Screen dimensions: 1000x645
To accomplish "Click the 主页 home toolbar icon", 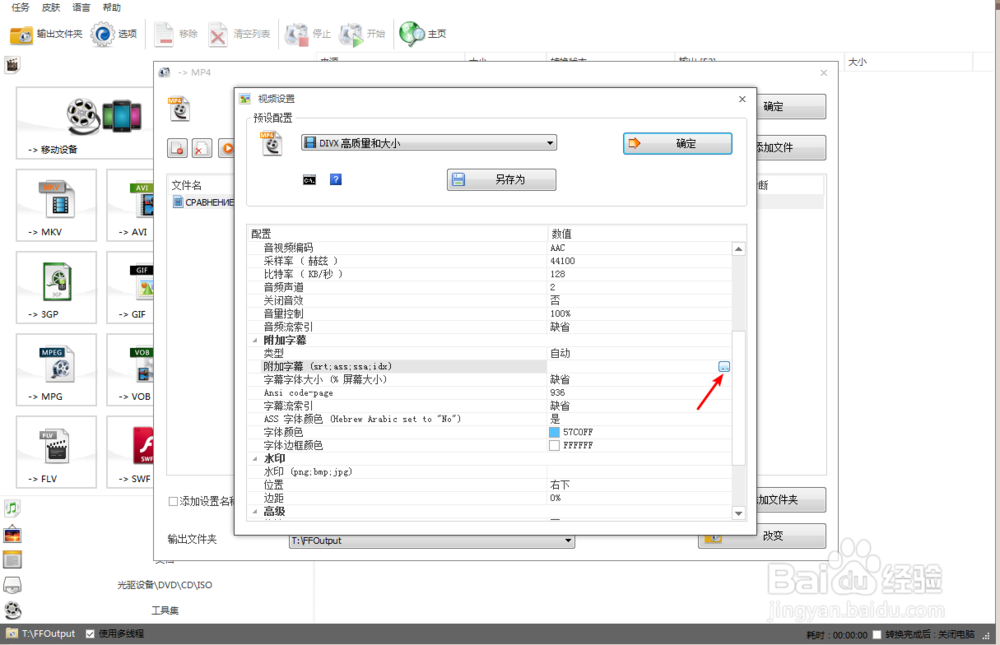I will pos(412,33).
